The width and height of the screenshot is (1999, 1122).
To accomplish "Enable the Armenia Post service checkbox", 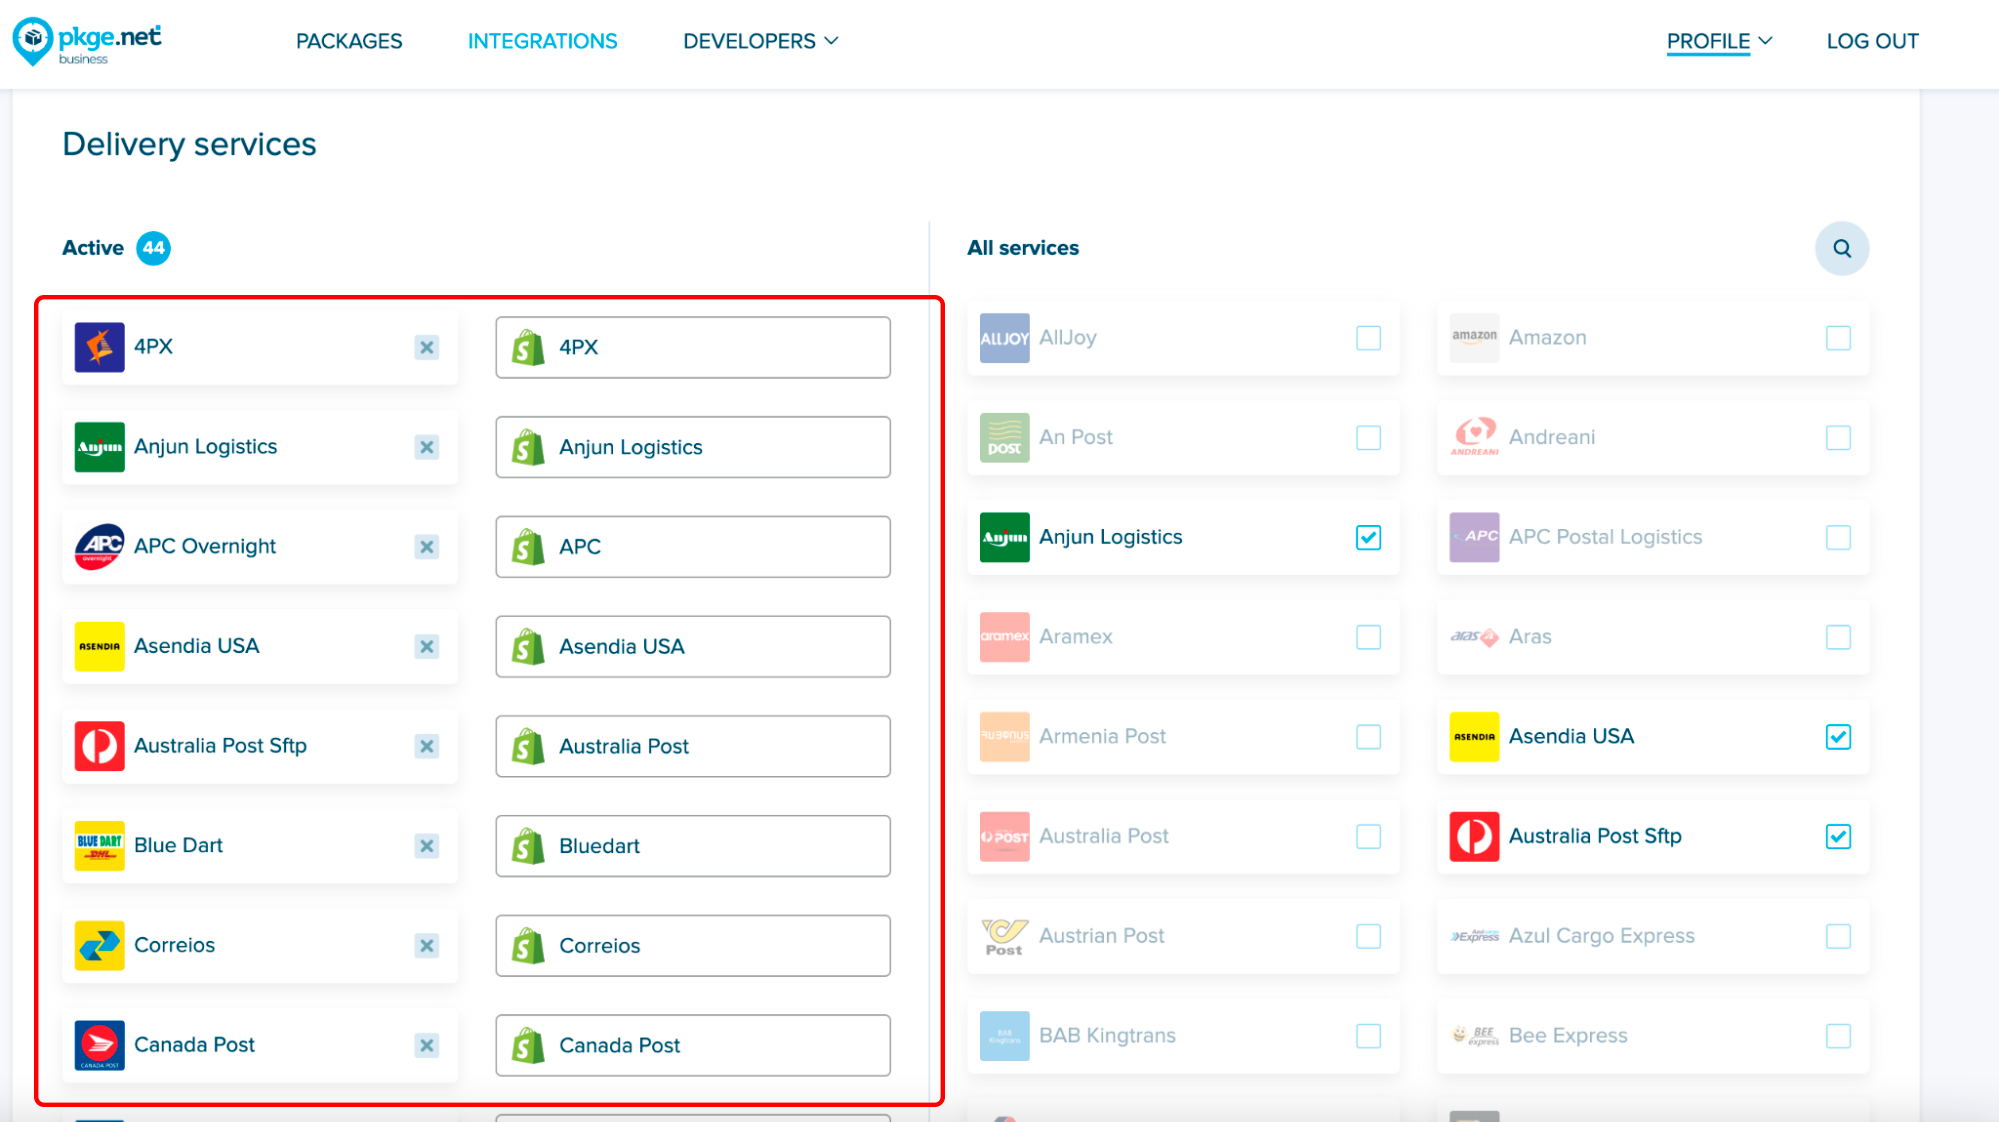I will tap(1368, 737).
